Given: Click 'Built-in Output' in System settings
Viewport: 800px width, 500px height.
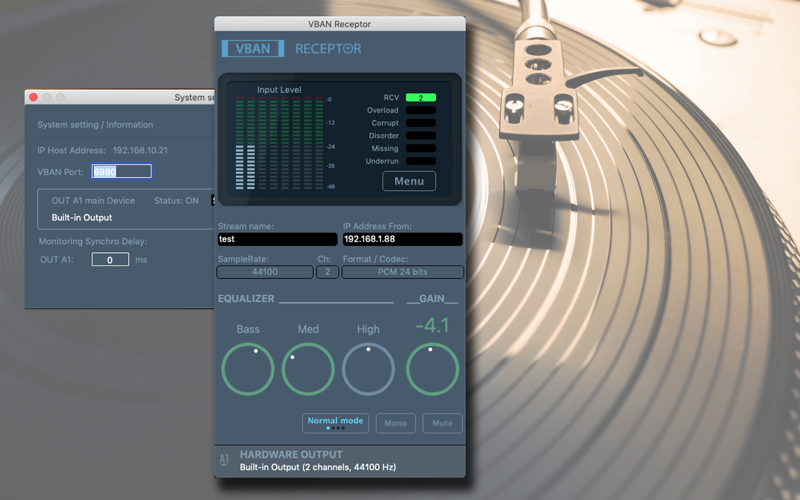Looking at the screenshot, I should (x=82, y=217).
